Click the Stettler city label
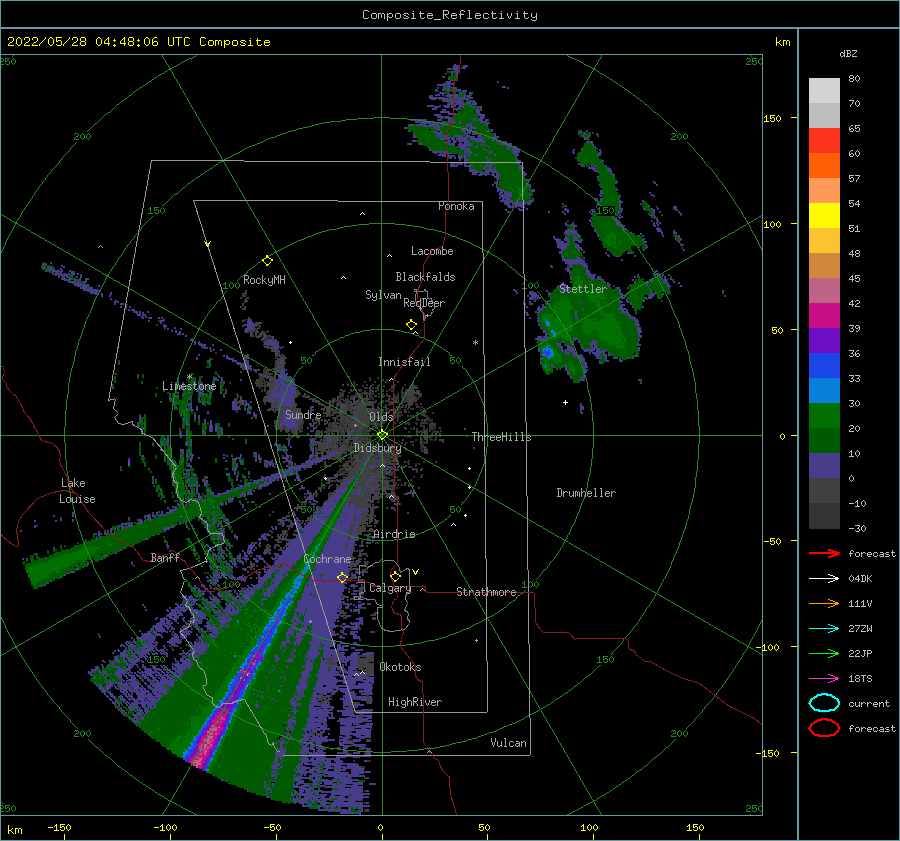Viewport: 900px width, 841px height. [583, 289]
